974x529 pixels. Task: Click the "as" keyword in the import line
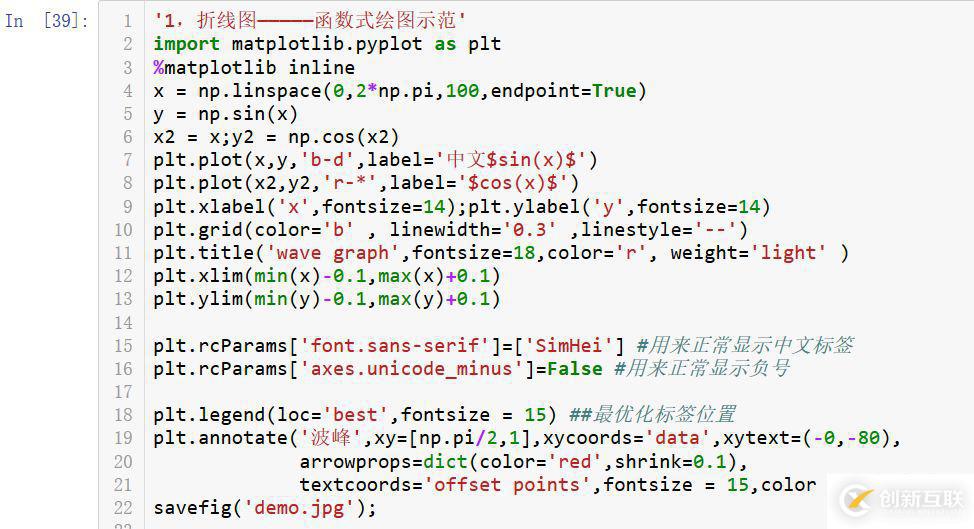[x=445, y=44]
